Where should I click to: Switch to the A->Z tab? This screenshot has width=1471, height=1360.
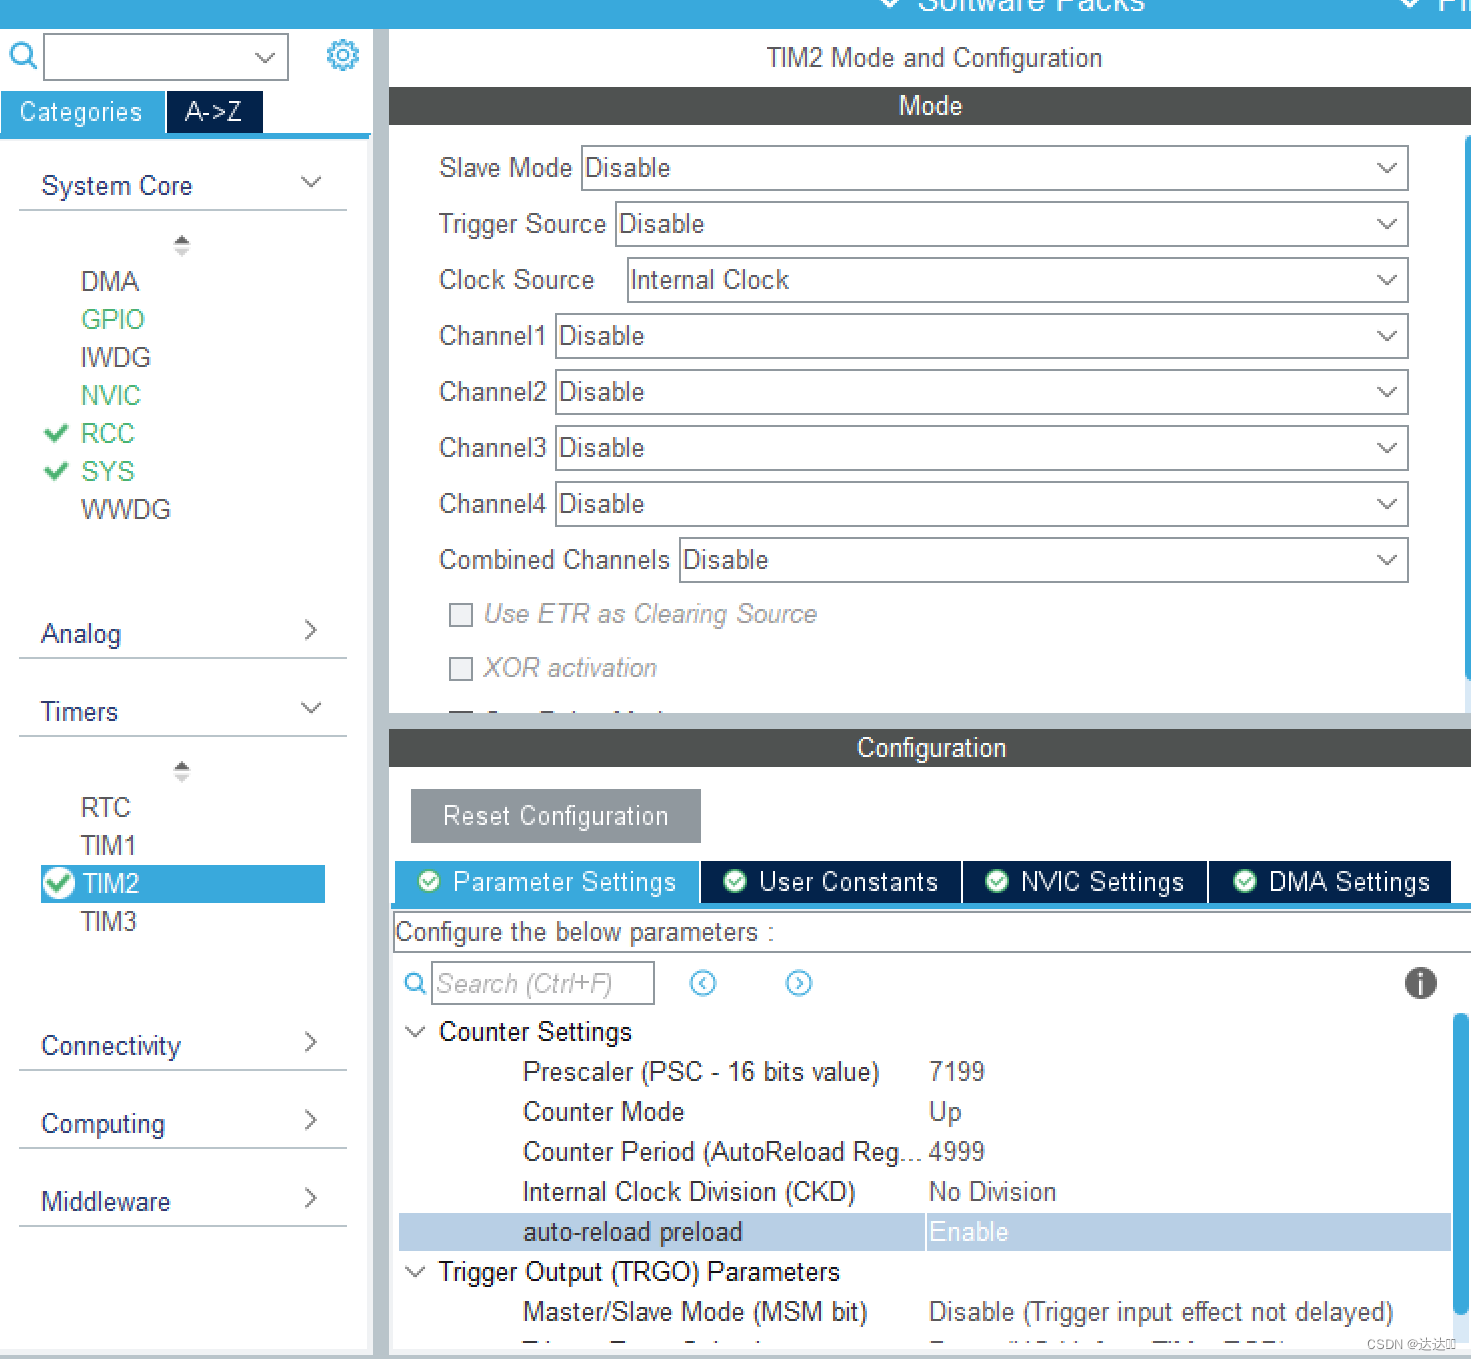coord(213,112)
